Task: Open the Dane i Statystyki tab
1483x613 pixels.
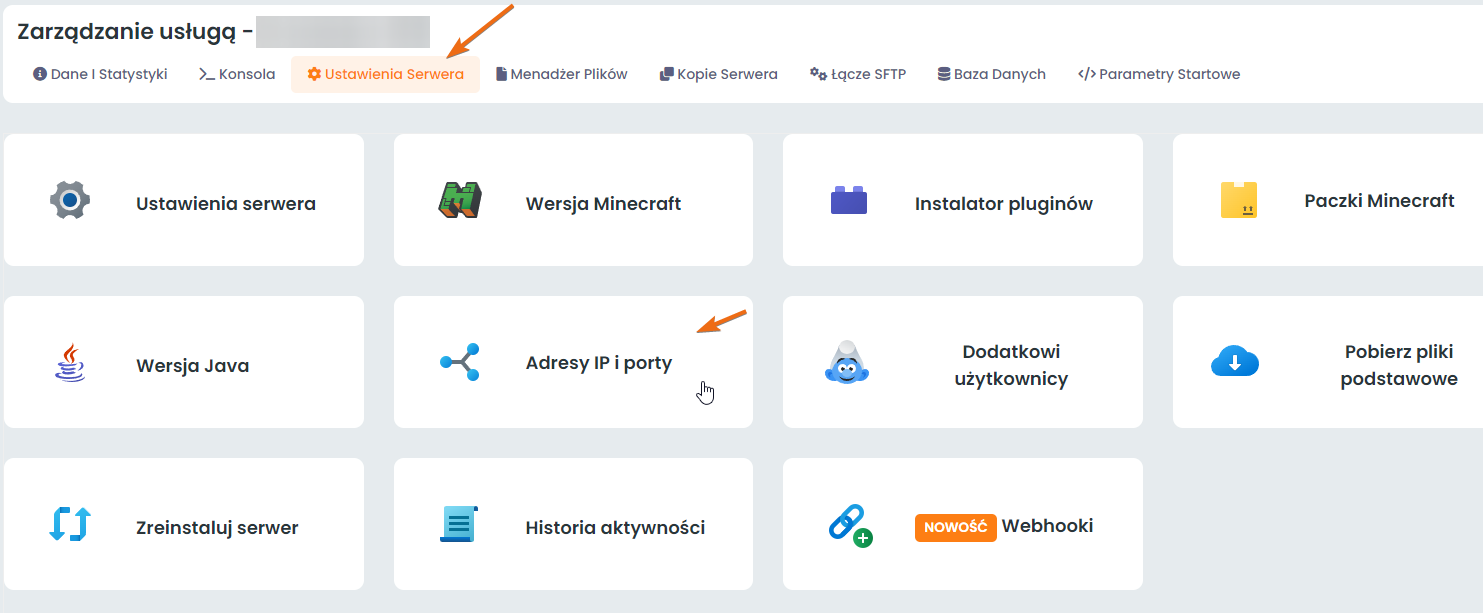Action: point(100,74)
